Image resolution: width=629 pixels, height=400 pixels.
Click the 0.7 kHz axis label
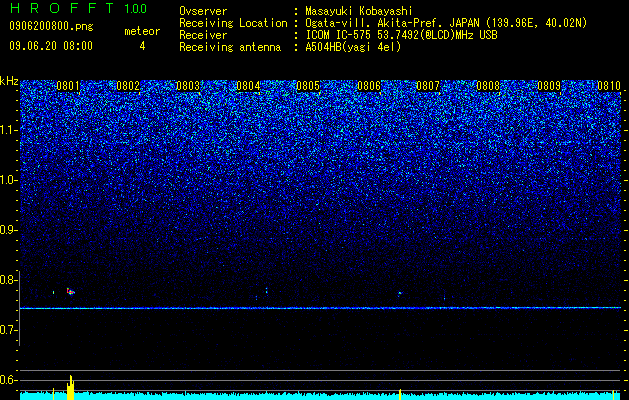[9, 330]
